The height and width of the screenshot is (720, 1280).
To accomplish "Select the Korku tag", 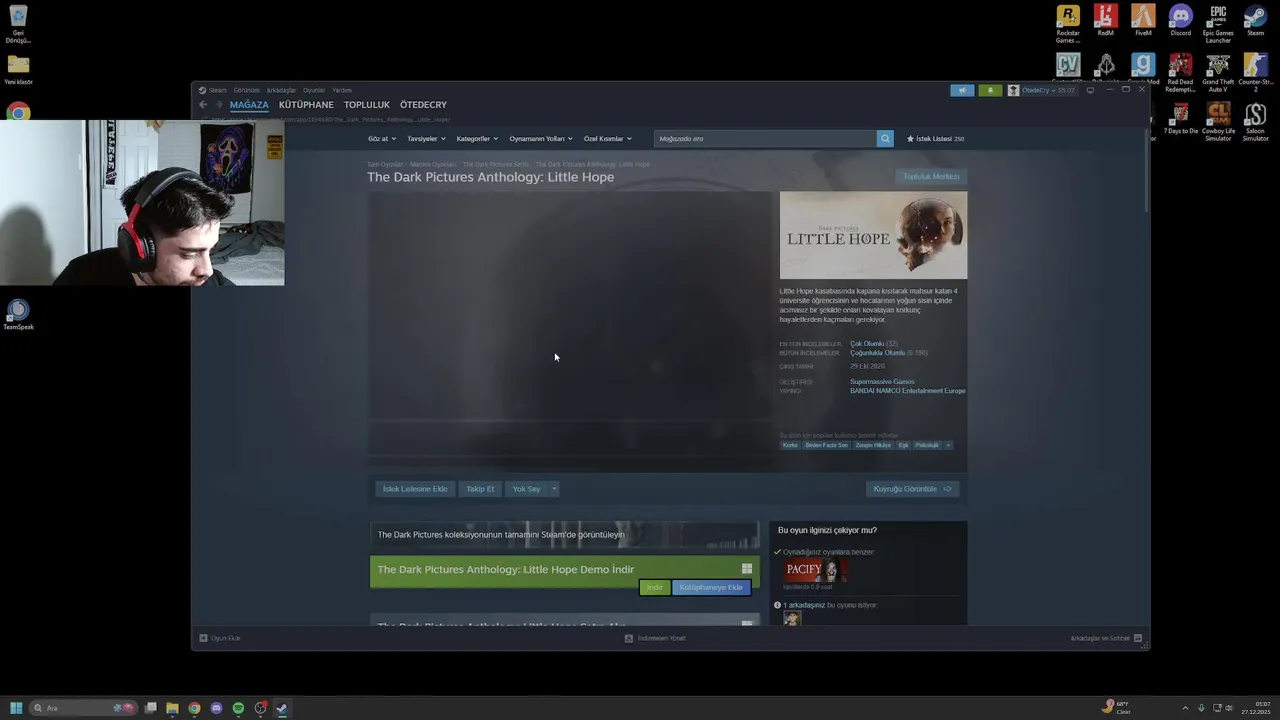I will (x=790, y=445).
